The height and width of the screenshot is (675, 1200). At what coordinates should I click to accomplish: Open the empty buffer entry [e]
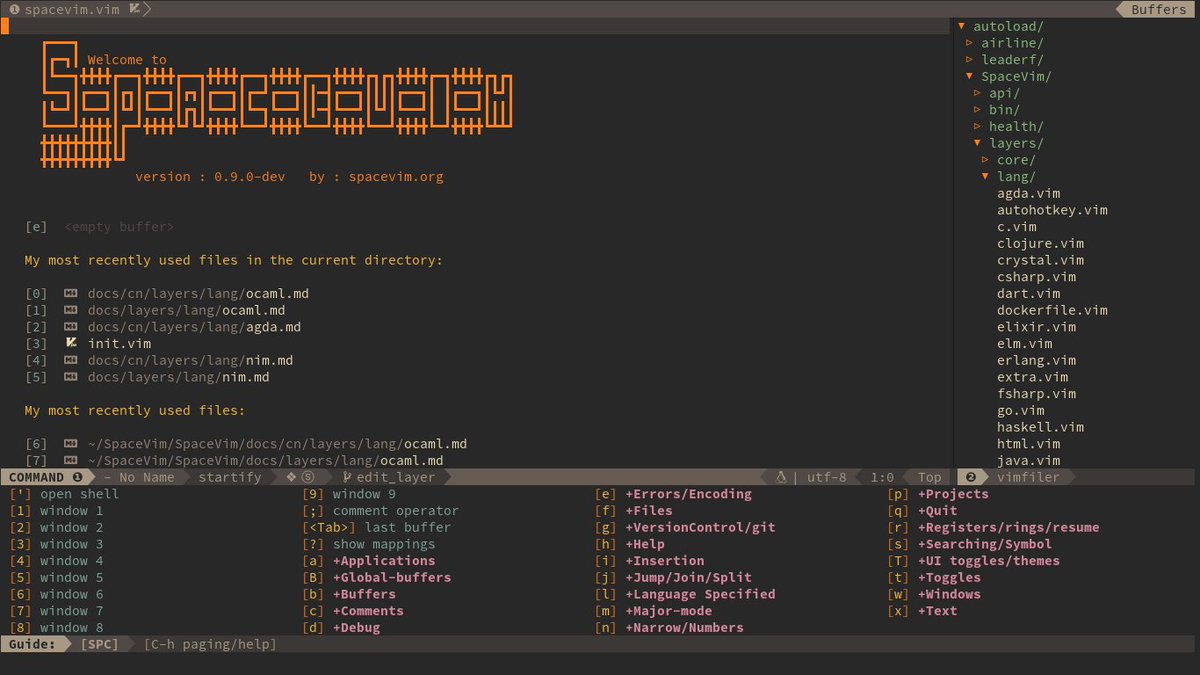point(119,227)
